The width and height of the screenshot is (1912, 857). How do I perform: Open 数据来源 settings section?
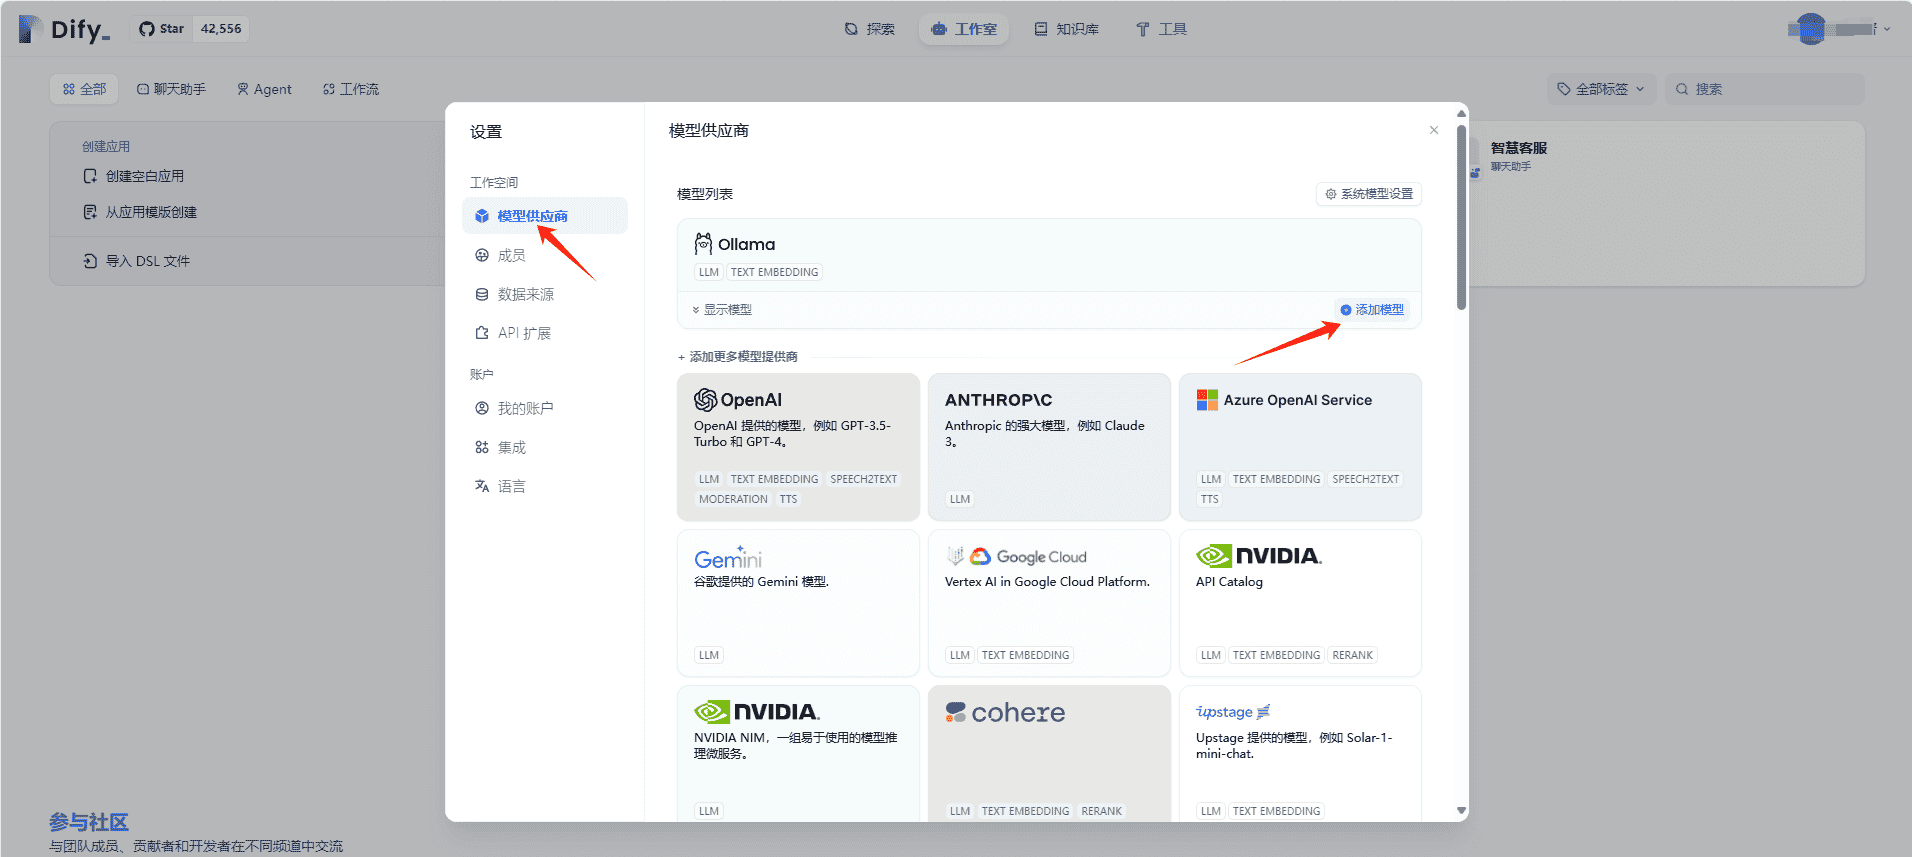[x=545, y=294]
